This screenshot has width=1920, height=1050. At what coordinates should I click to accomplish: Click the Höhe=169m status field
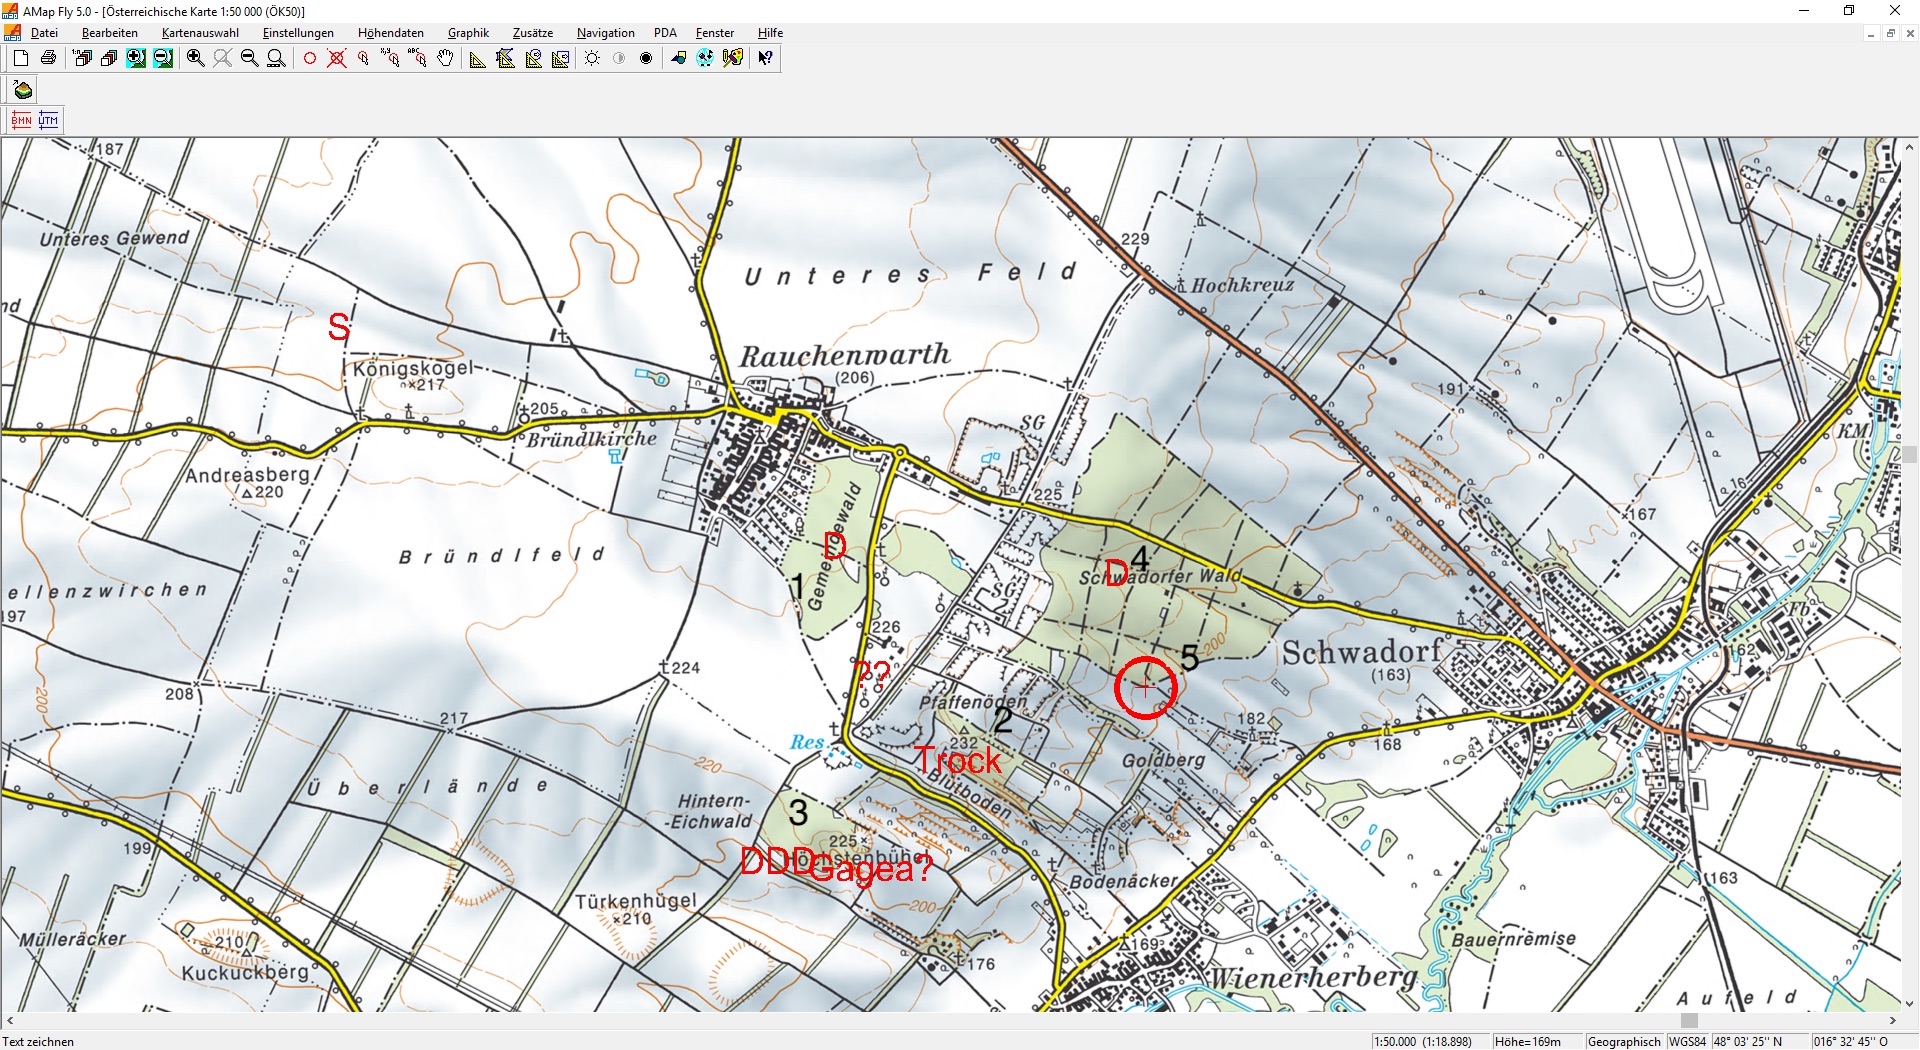tap(1537, 1041)
